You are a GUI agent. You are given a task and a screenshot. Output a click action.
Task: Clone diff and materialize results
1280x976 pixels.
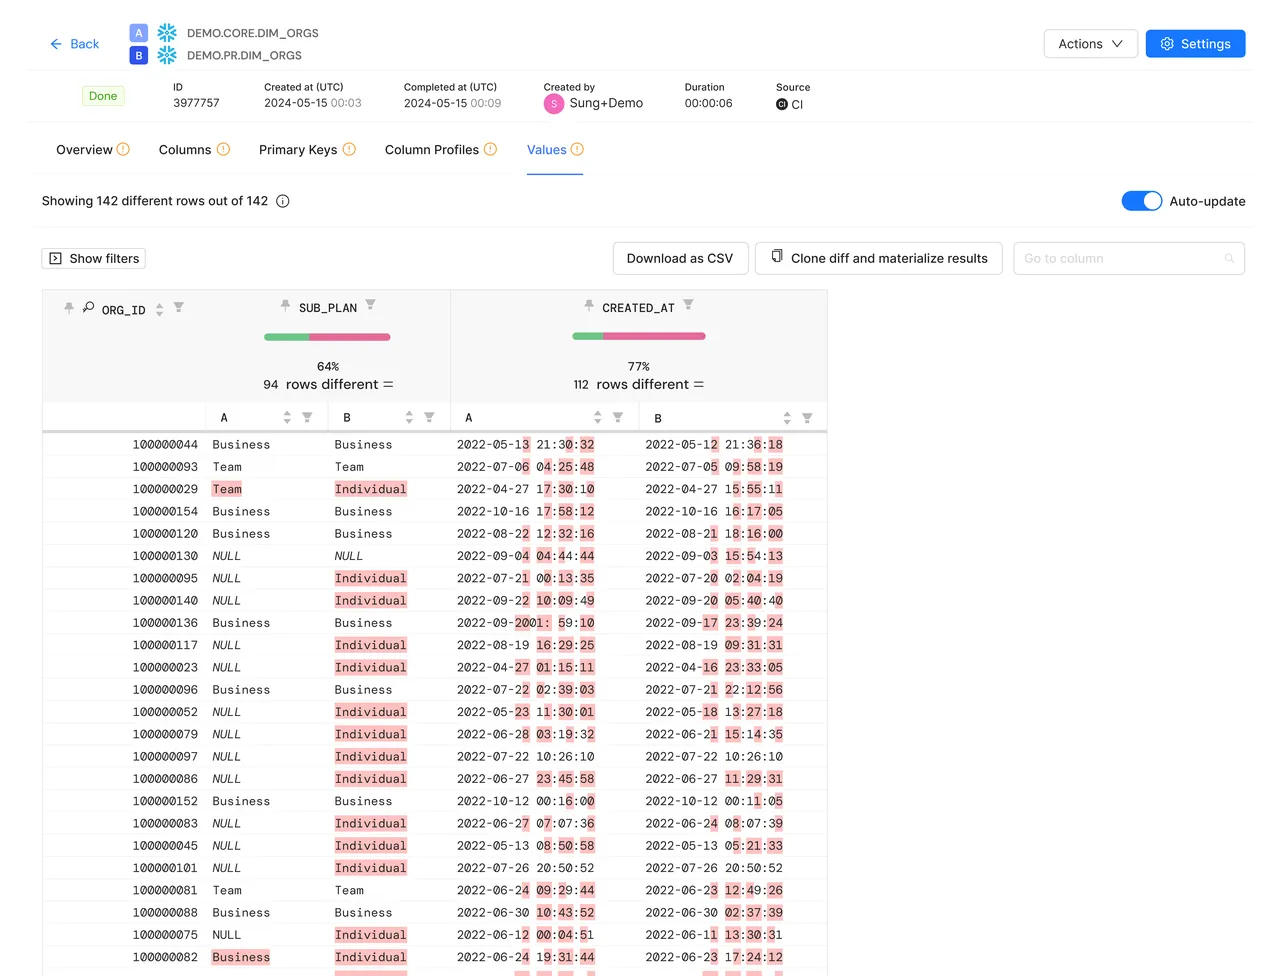(x=879, y=258)
